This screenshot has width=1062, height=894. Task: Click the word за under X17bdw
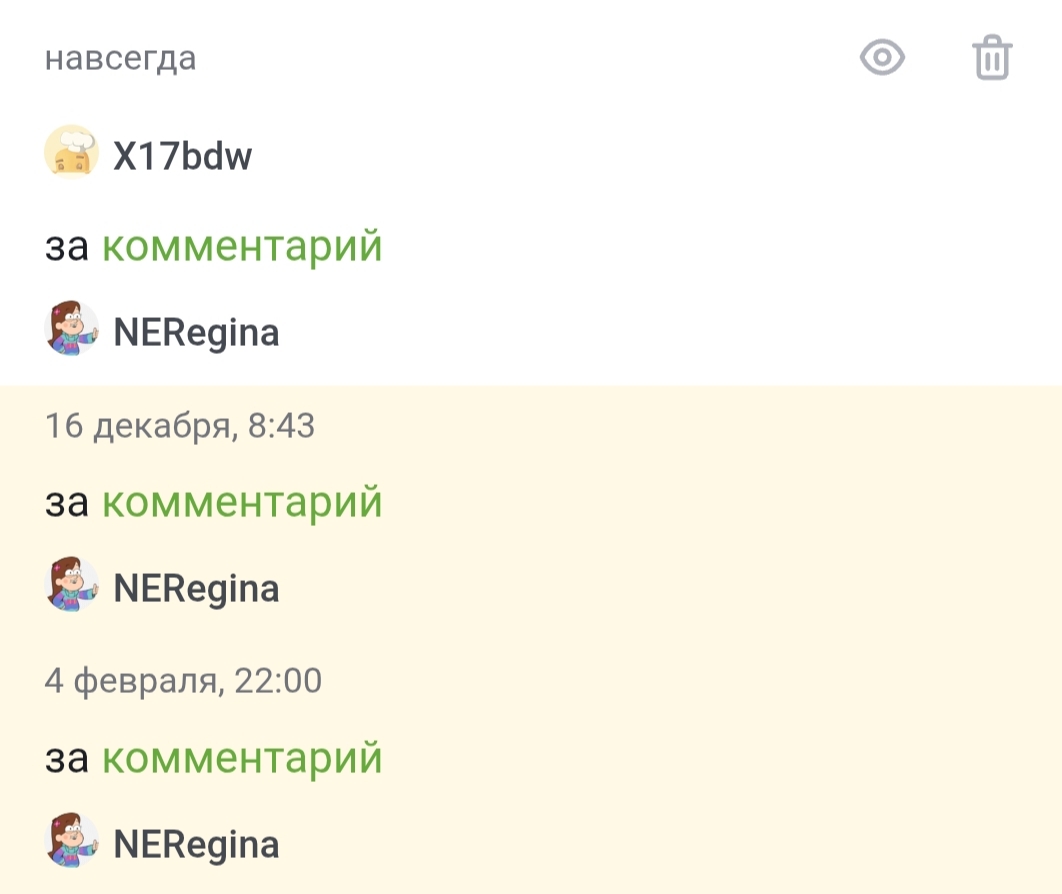[x=66, y=247]
